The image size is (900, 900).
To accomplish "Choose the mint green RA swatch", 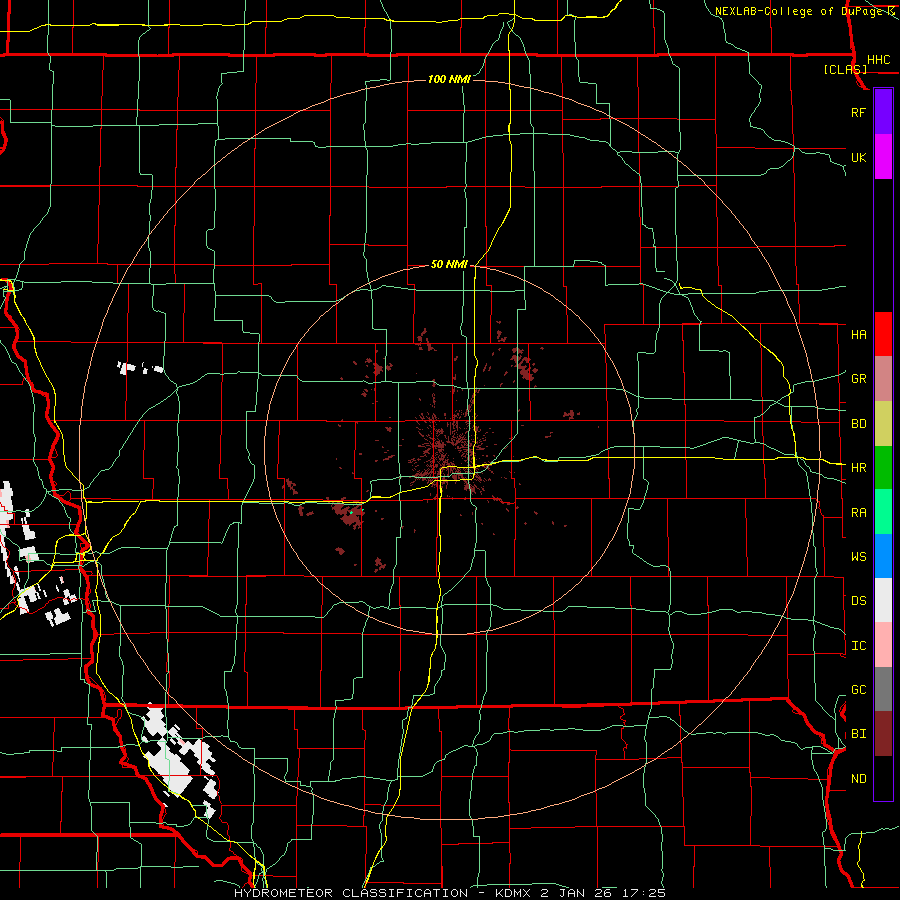I will point(883,512).
